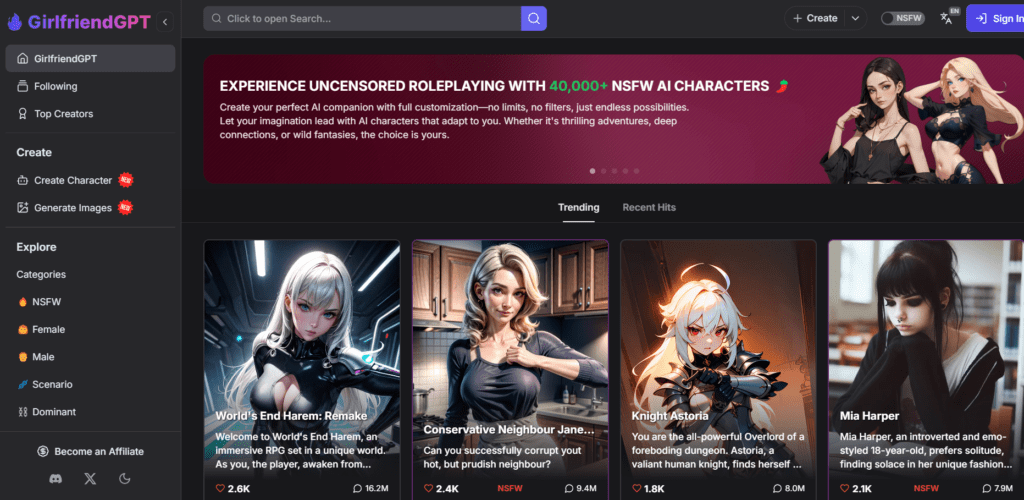Open the Categories link under Explore

click(x=41, y=274)
